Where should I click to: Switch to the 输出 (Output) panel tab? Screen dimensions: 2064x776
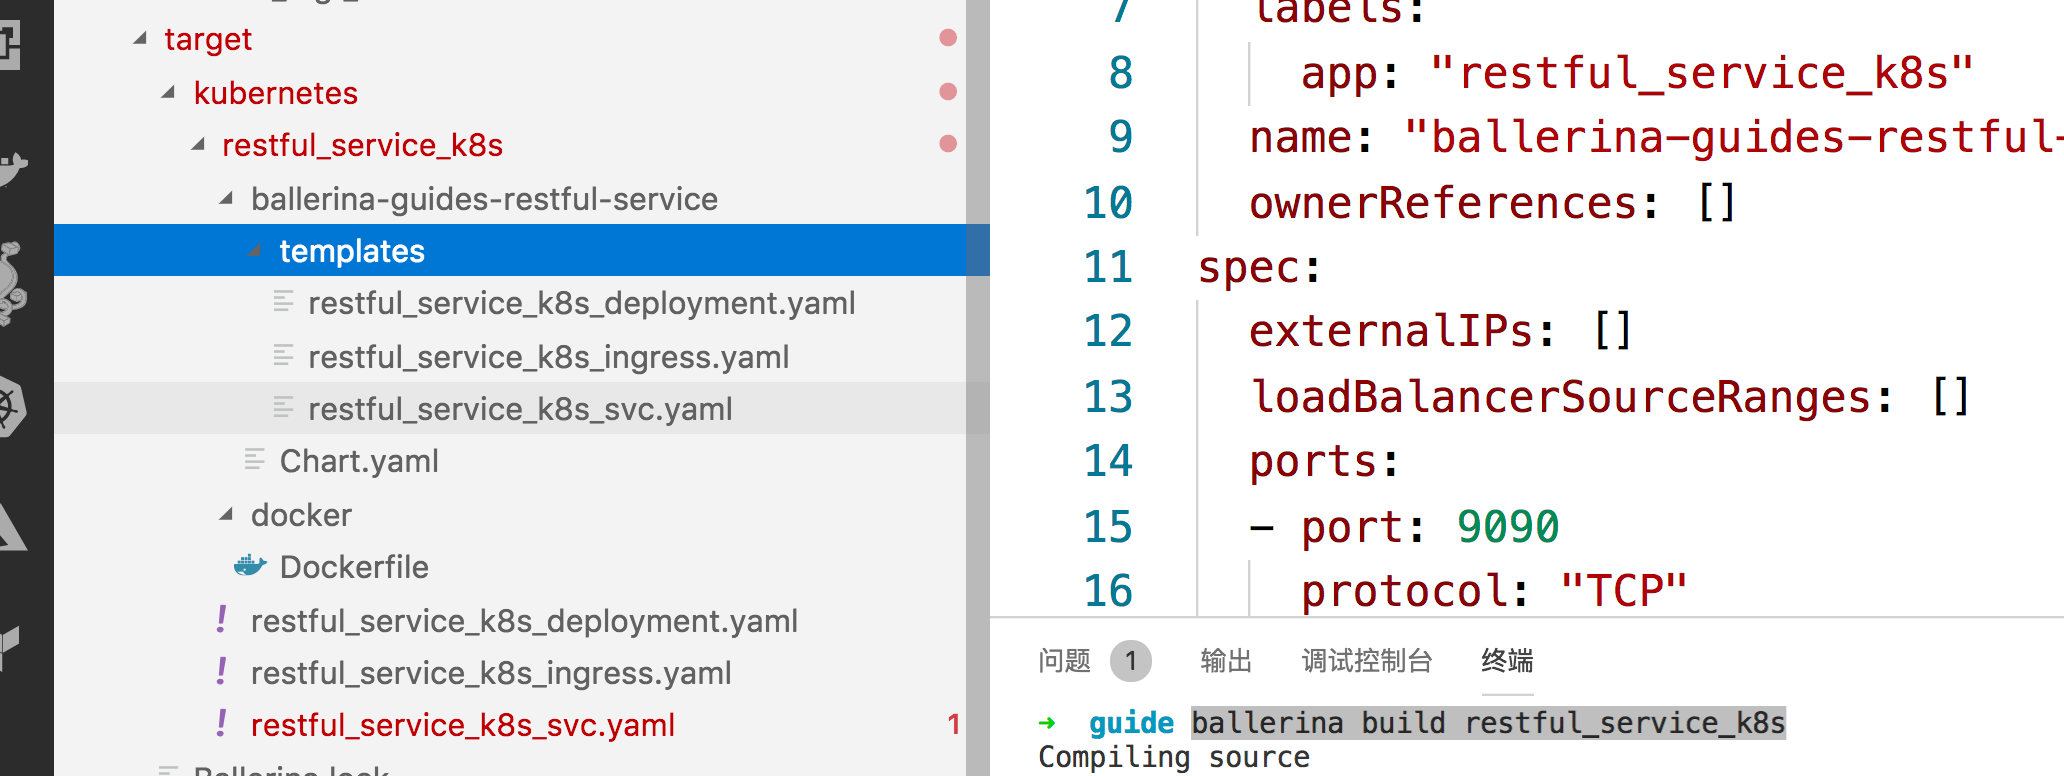pos(1226,660)
